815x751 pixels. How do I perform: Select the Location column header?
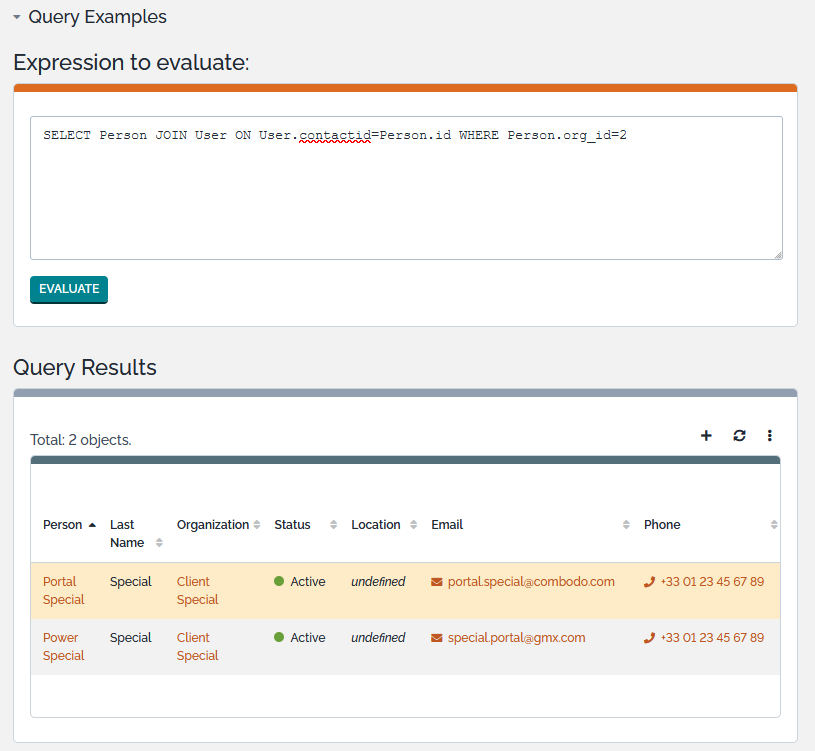[x=376, y=524]
